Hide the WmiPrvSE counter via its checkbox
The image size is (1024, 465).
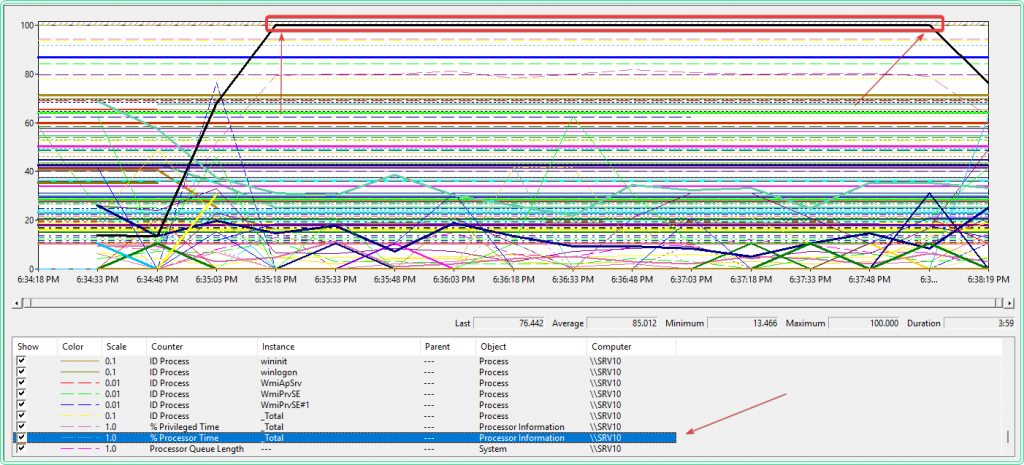coord(21,394)
